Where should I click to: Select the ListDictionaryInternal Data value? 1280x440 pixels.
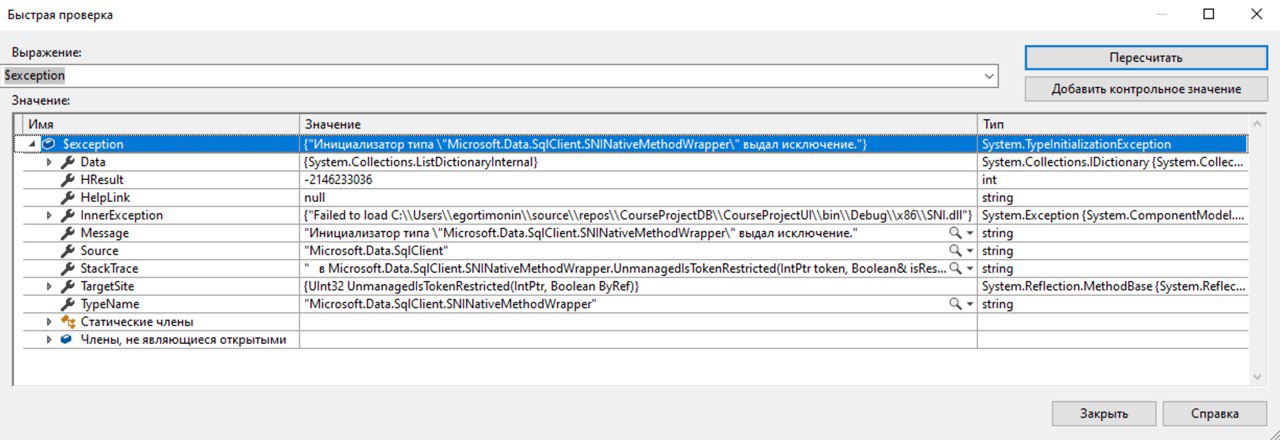(421, 162)
